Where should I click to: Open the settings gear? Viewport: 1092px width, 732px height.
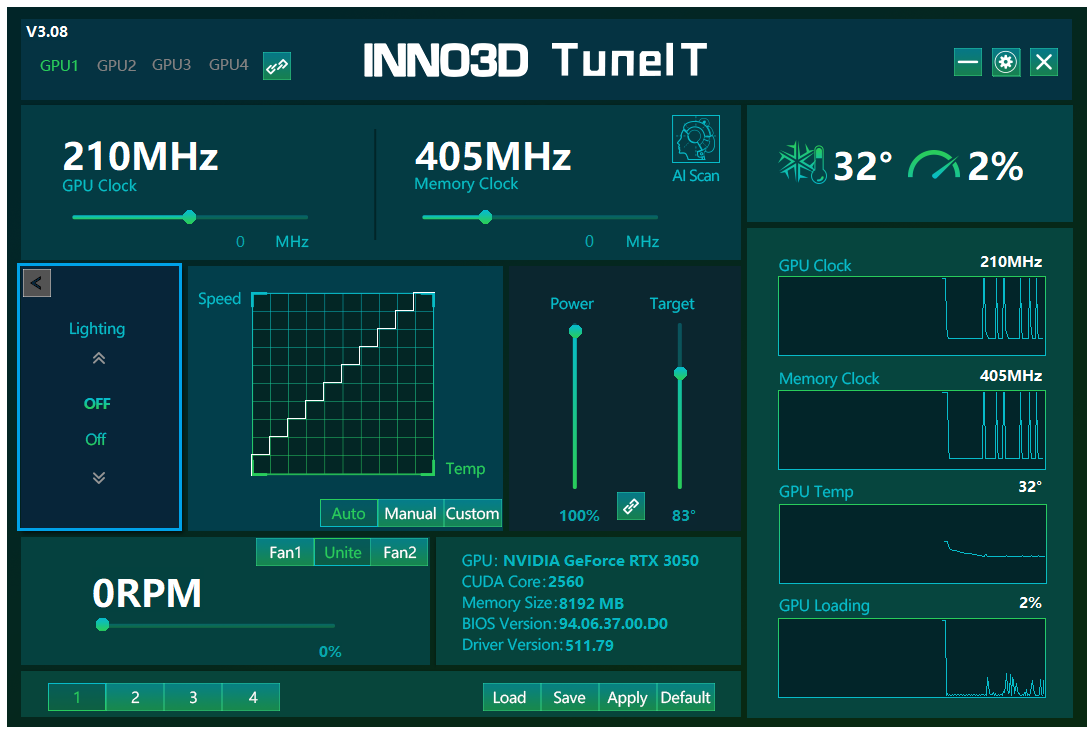click(x=1006, y=62)
